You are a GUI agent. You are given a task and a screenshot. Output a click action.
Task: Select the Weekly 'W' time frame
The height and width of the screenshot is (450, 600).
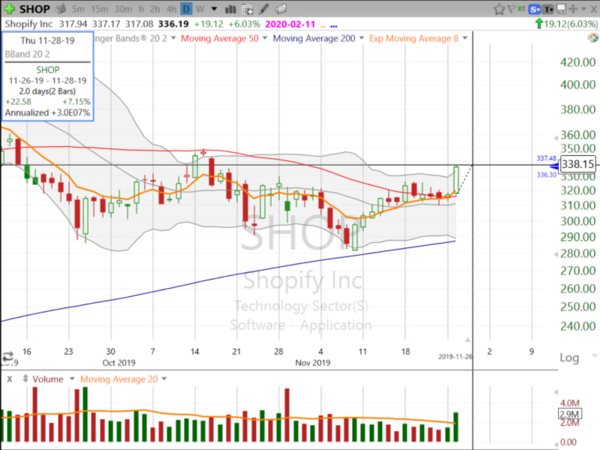[200, 9]
